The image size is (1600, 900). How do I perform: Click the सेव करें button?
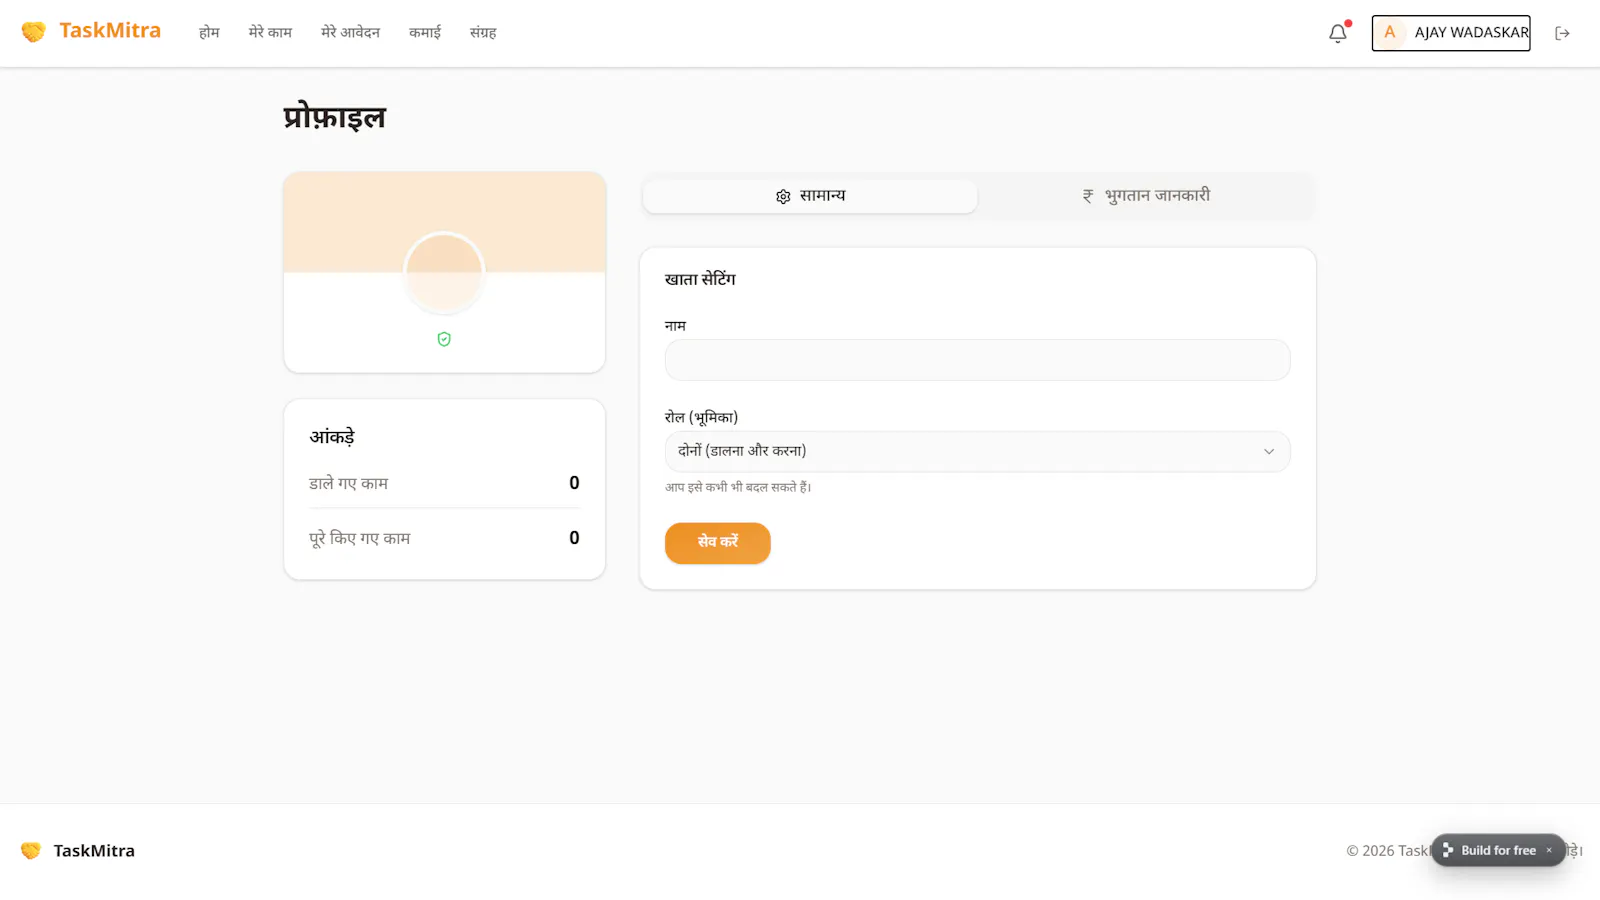pos(717,543)
